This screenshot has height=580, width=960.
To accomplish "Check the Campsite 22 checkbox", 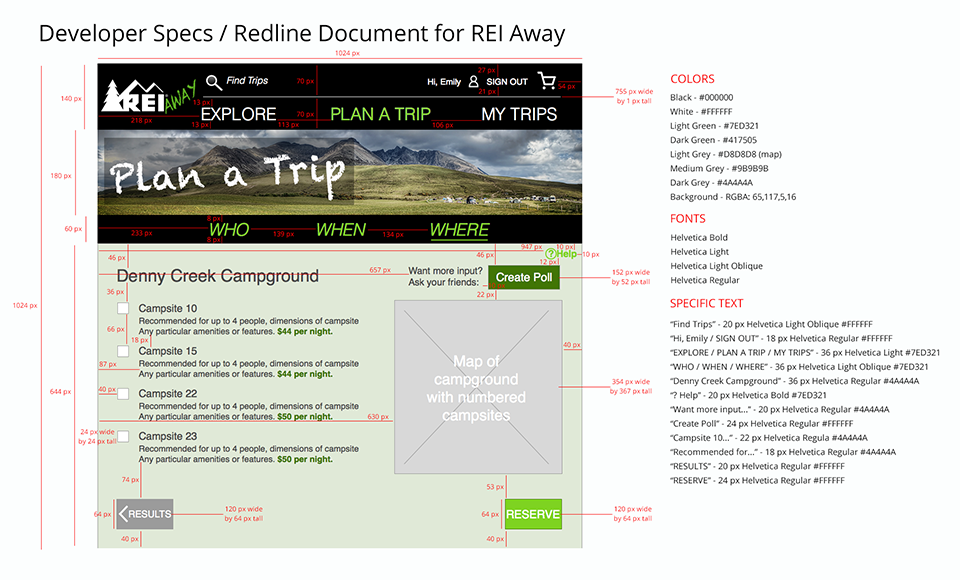I will (x=123, y=393).
